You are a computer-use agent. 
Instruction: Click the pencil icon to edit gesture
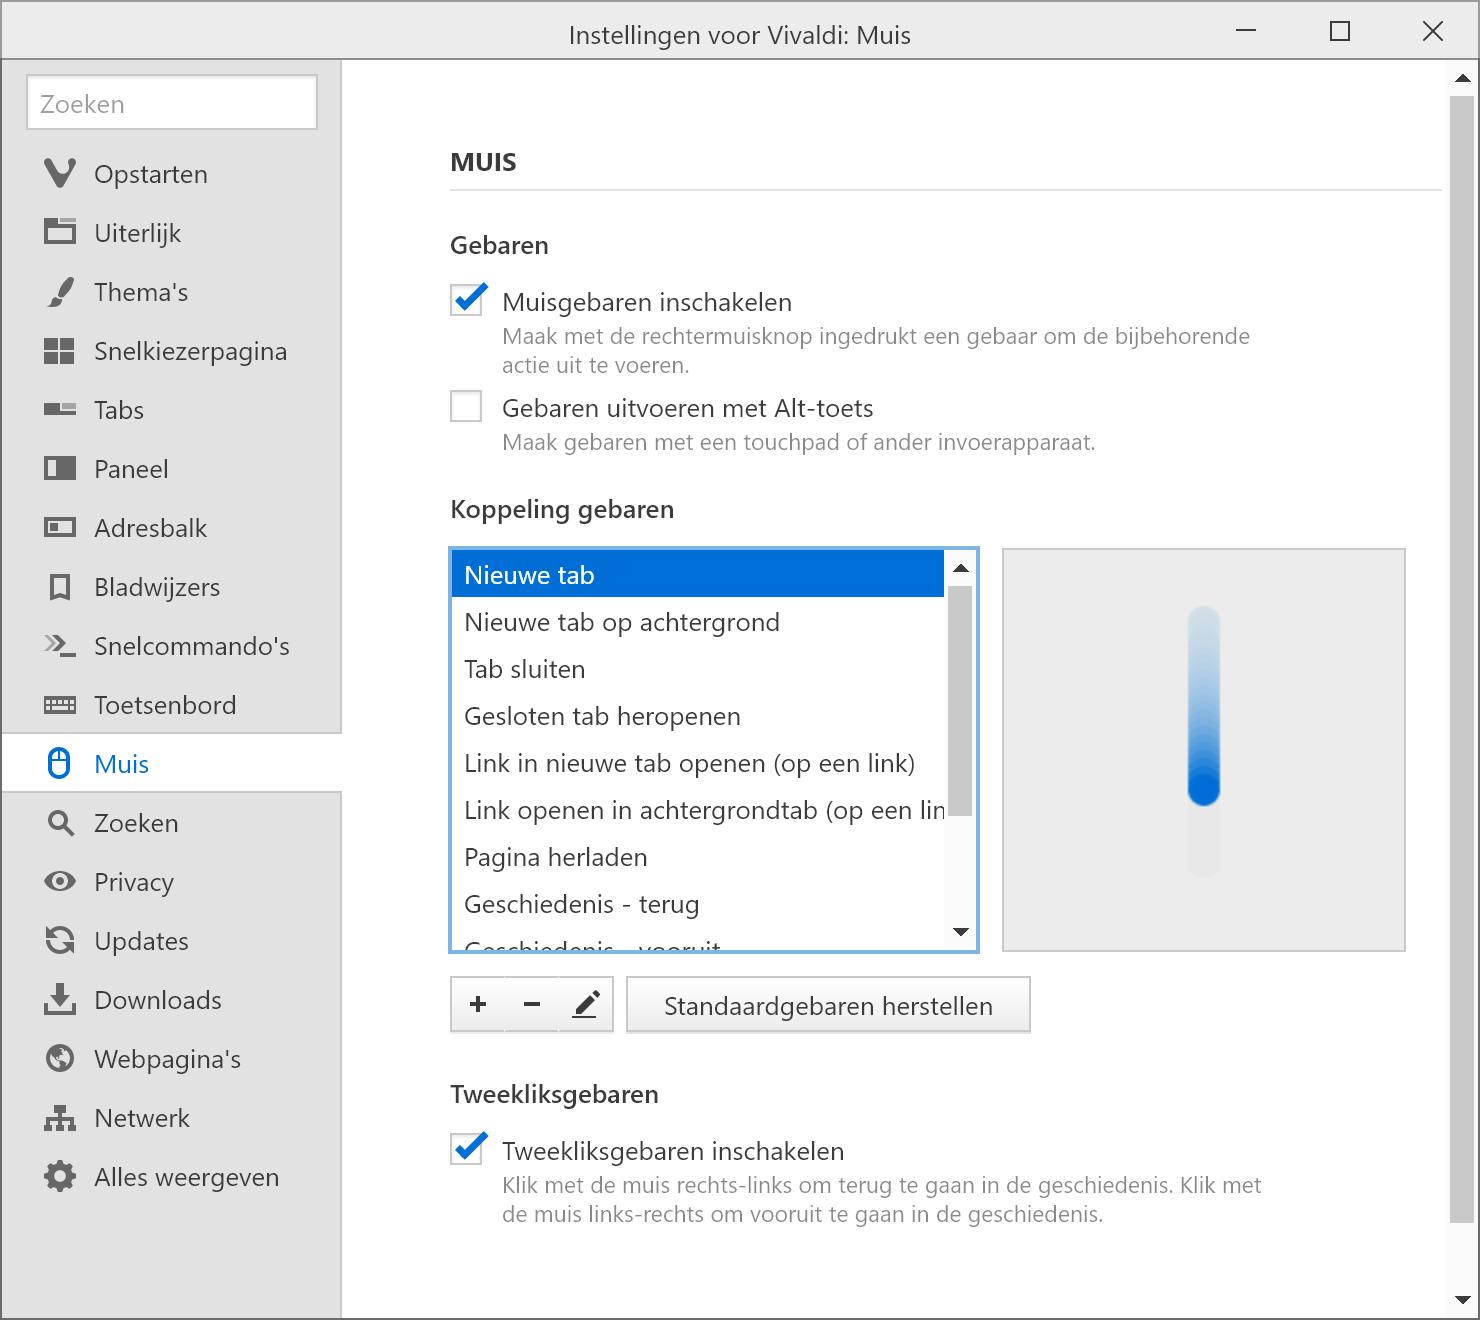[586, 1005]
